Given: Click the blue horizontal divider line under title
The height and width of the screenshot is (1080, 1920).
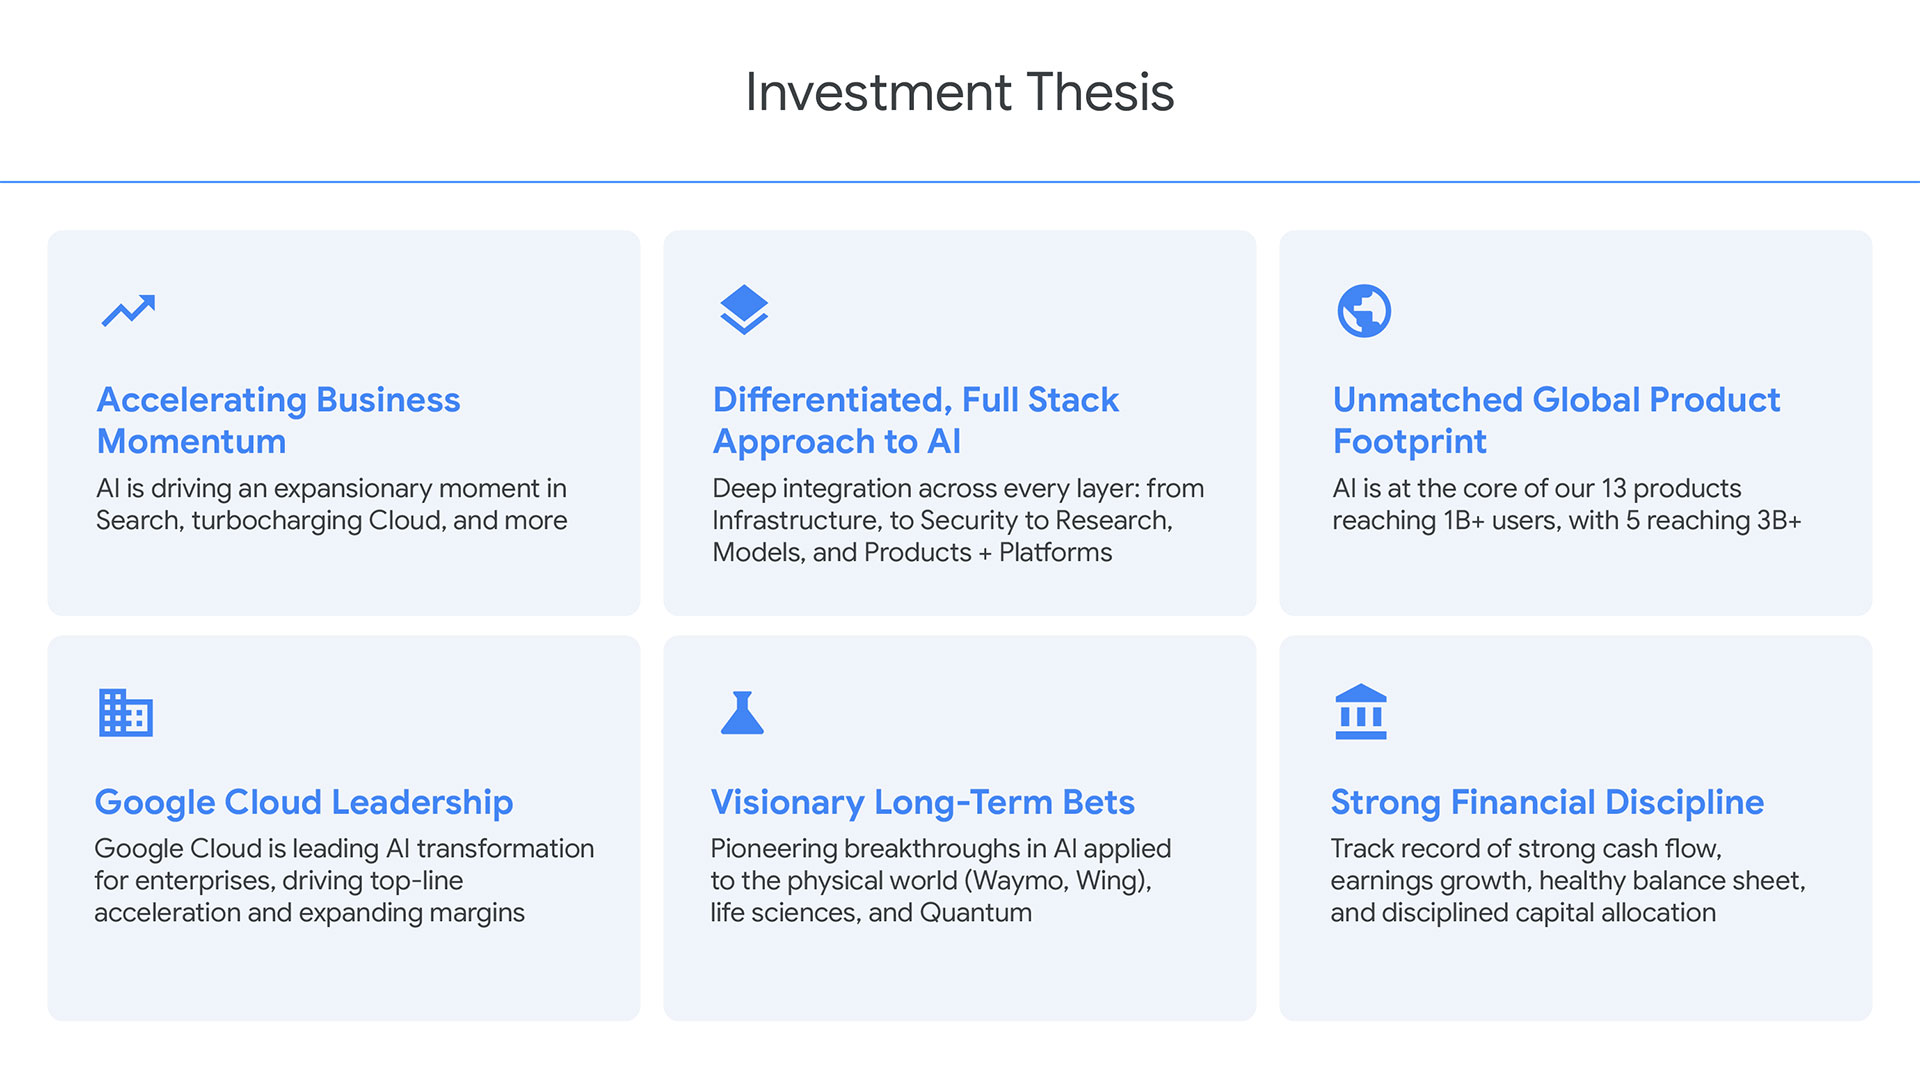Looking at the screenshot, I should (960, 182).
